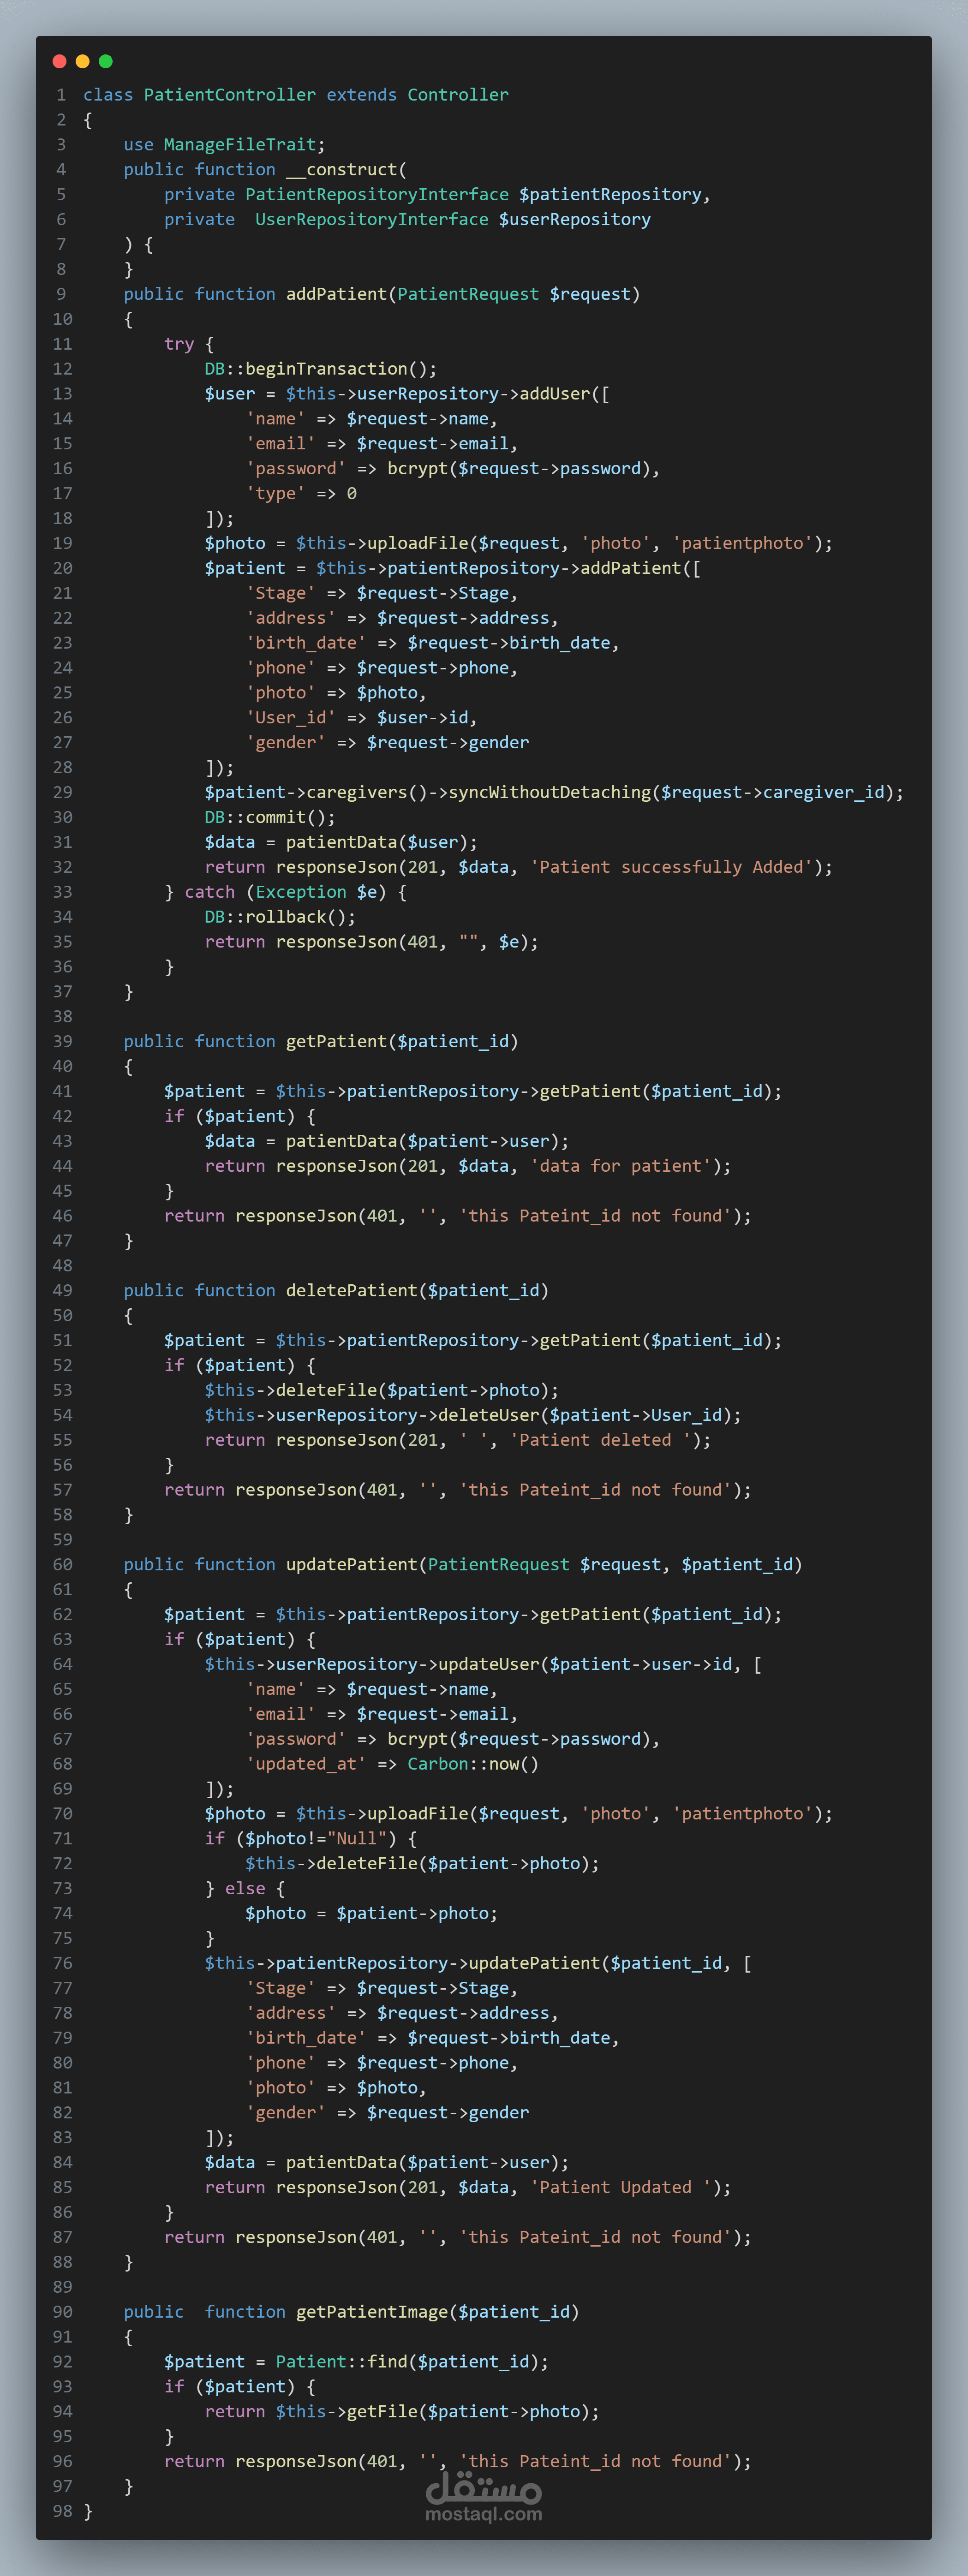Click the 'class' keyword
The width and height of the screenshot is (968, 2576).
108,95
